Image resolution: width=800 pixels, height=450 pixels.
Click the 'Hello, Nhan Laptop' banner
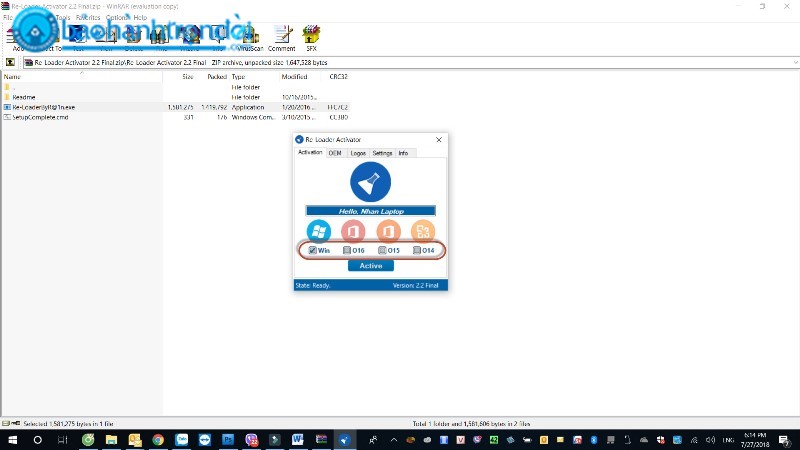click(x=371, y=211)
